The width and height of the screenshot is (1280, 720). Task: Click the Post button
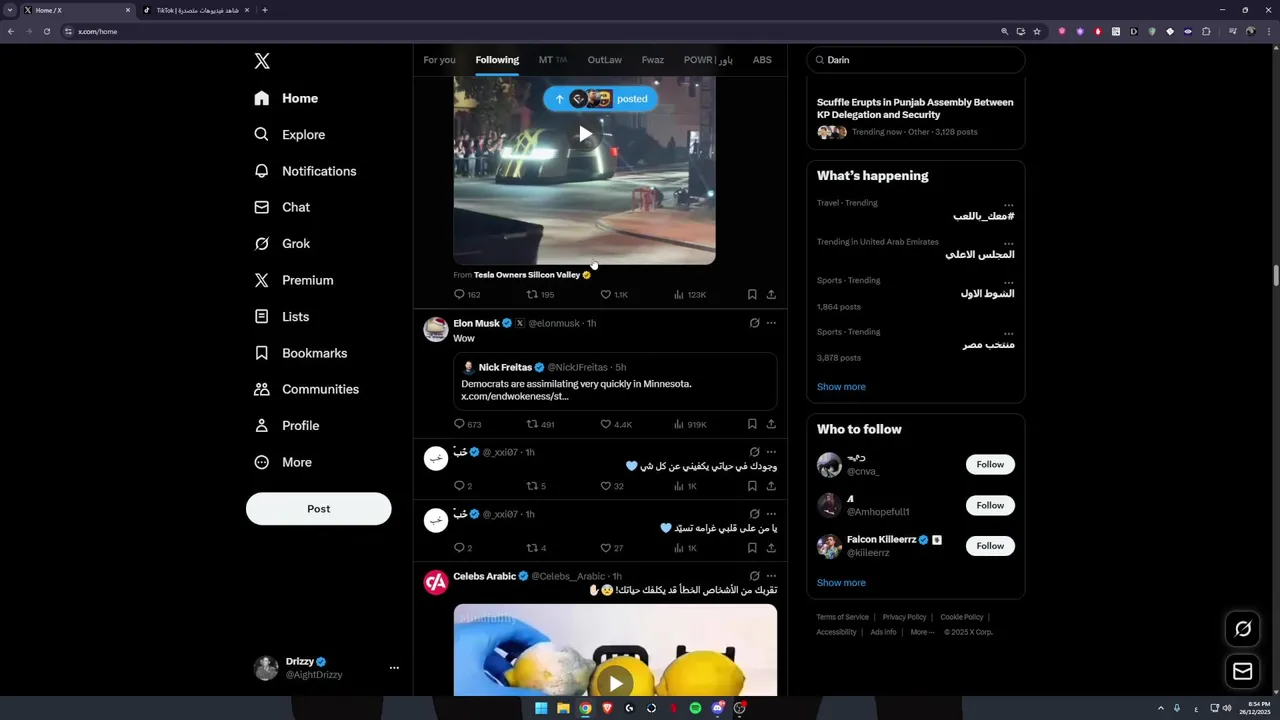coord(318,509)
